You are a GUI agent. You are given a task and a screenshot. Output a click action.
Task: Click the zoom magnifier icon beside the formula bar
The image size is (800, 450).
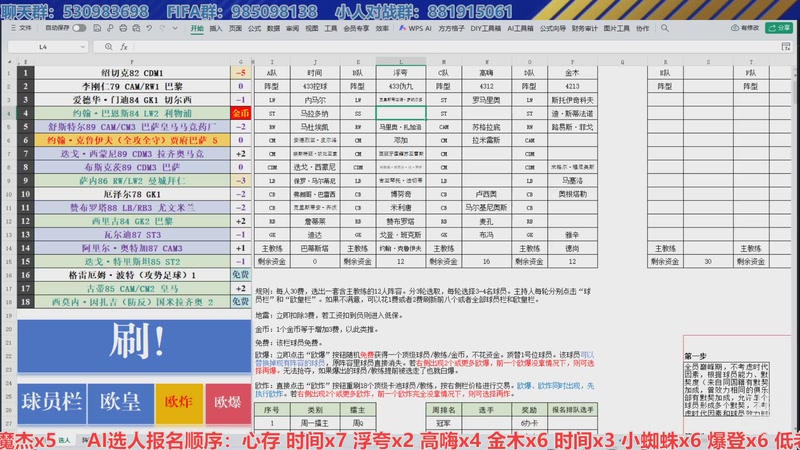109,47
